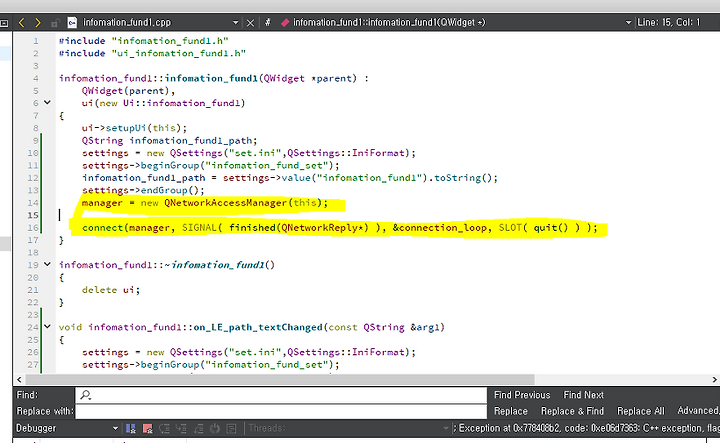Click the Line: 15, Col: 1 indicator
720x443 pixels.
[669, 22]
